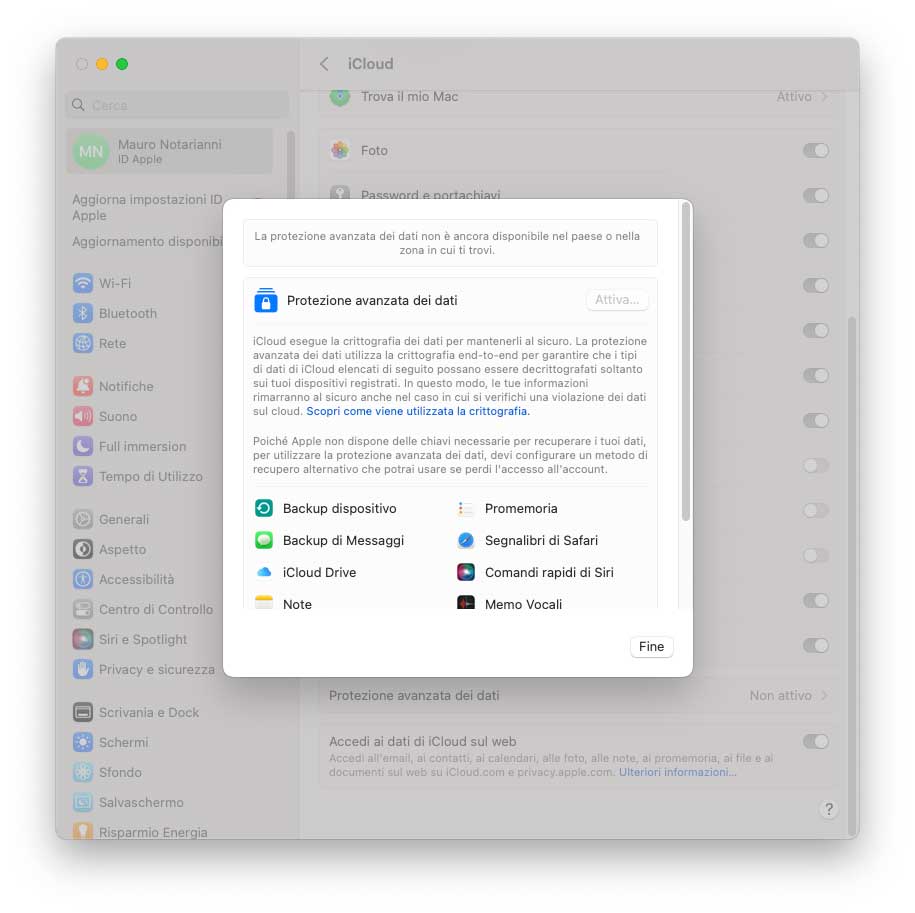
Task: Expand Protezione avanzata dei dati Non attivo row
Action: pyautogui.click(x=579, y=695)
